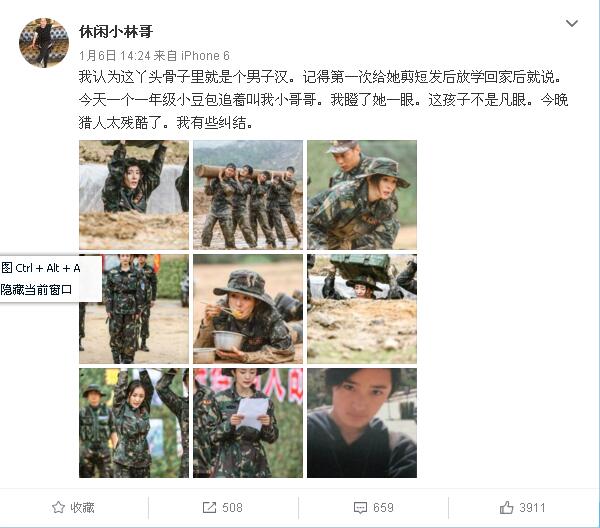
Task: Open the 休闲小林哥 username link
Action: click(x=116, y=31)
